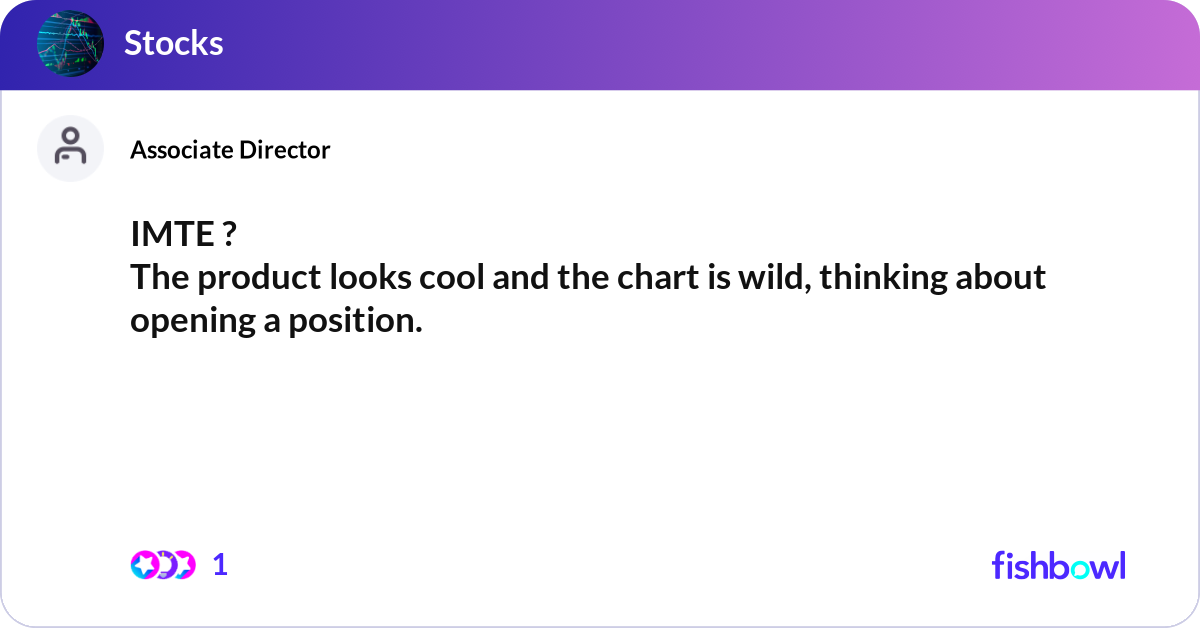This screenshot has width=1200, height=628.
Task: Click the gradient letter o in fishbowl
Action: click(1078, 569)
